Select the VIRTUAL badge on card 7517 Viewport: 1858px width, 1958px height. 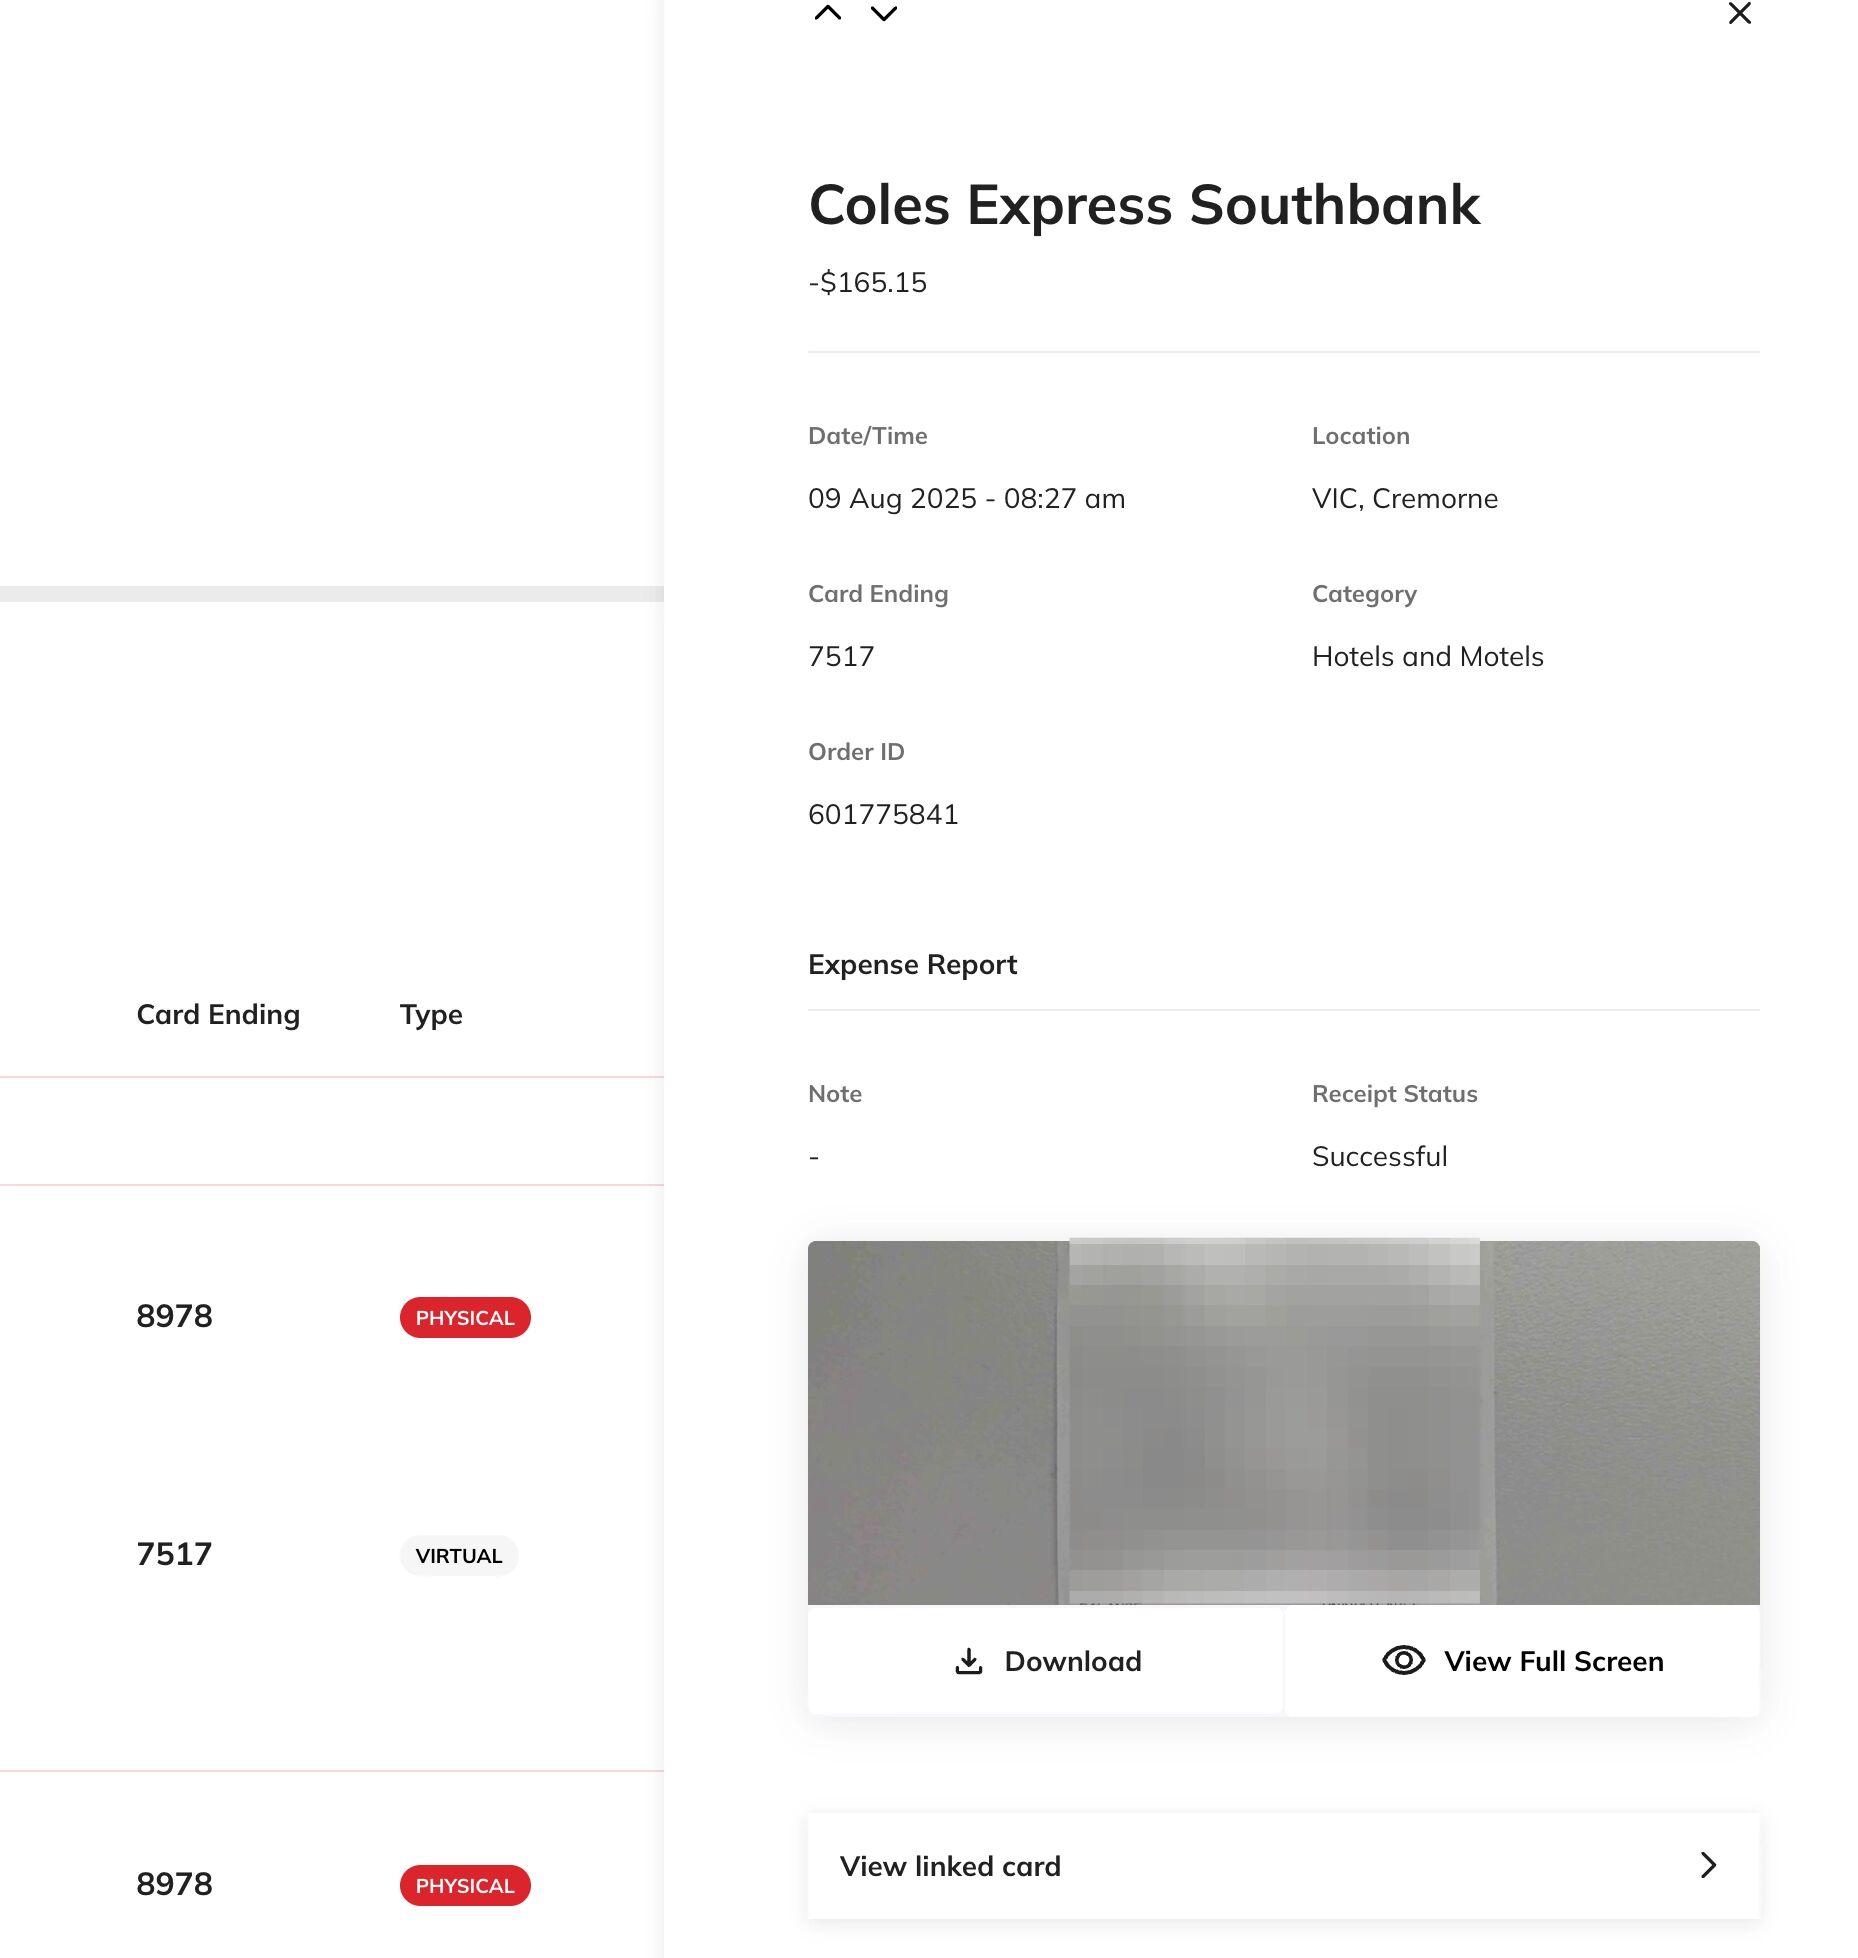pos(459,1555)
